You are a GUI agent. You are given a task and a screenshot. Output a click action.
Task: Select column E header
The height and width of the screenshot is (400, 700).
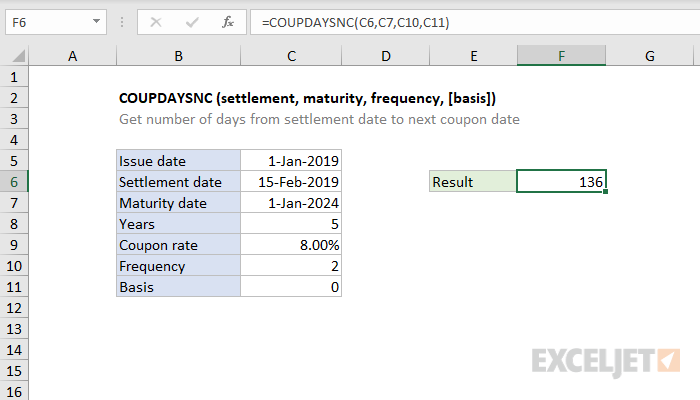473,56
